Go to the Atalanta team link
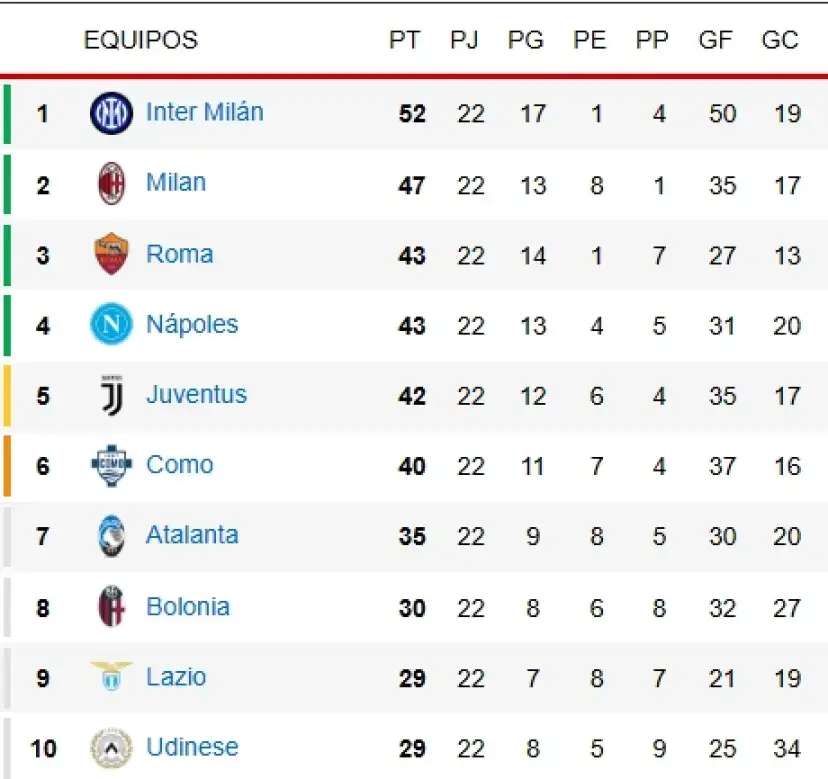Screen dimensions: 828x779 point(192,535)
